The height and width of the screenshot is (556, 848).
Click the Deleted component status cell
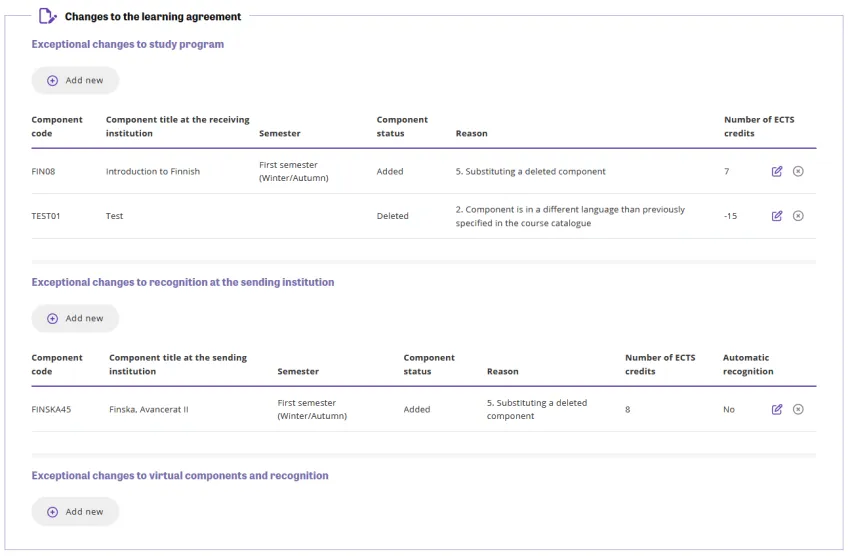[393, 216]
